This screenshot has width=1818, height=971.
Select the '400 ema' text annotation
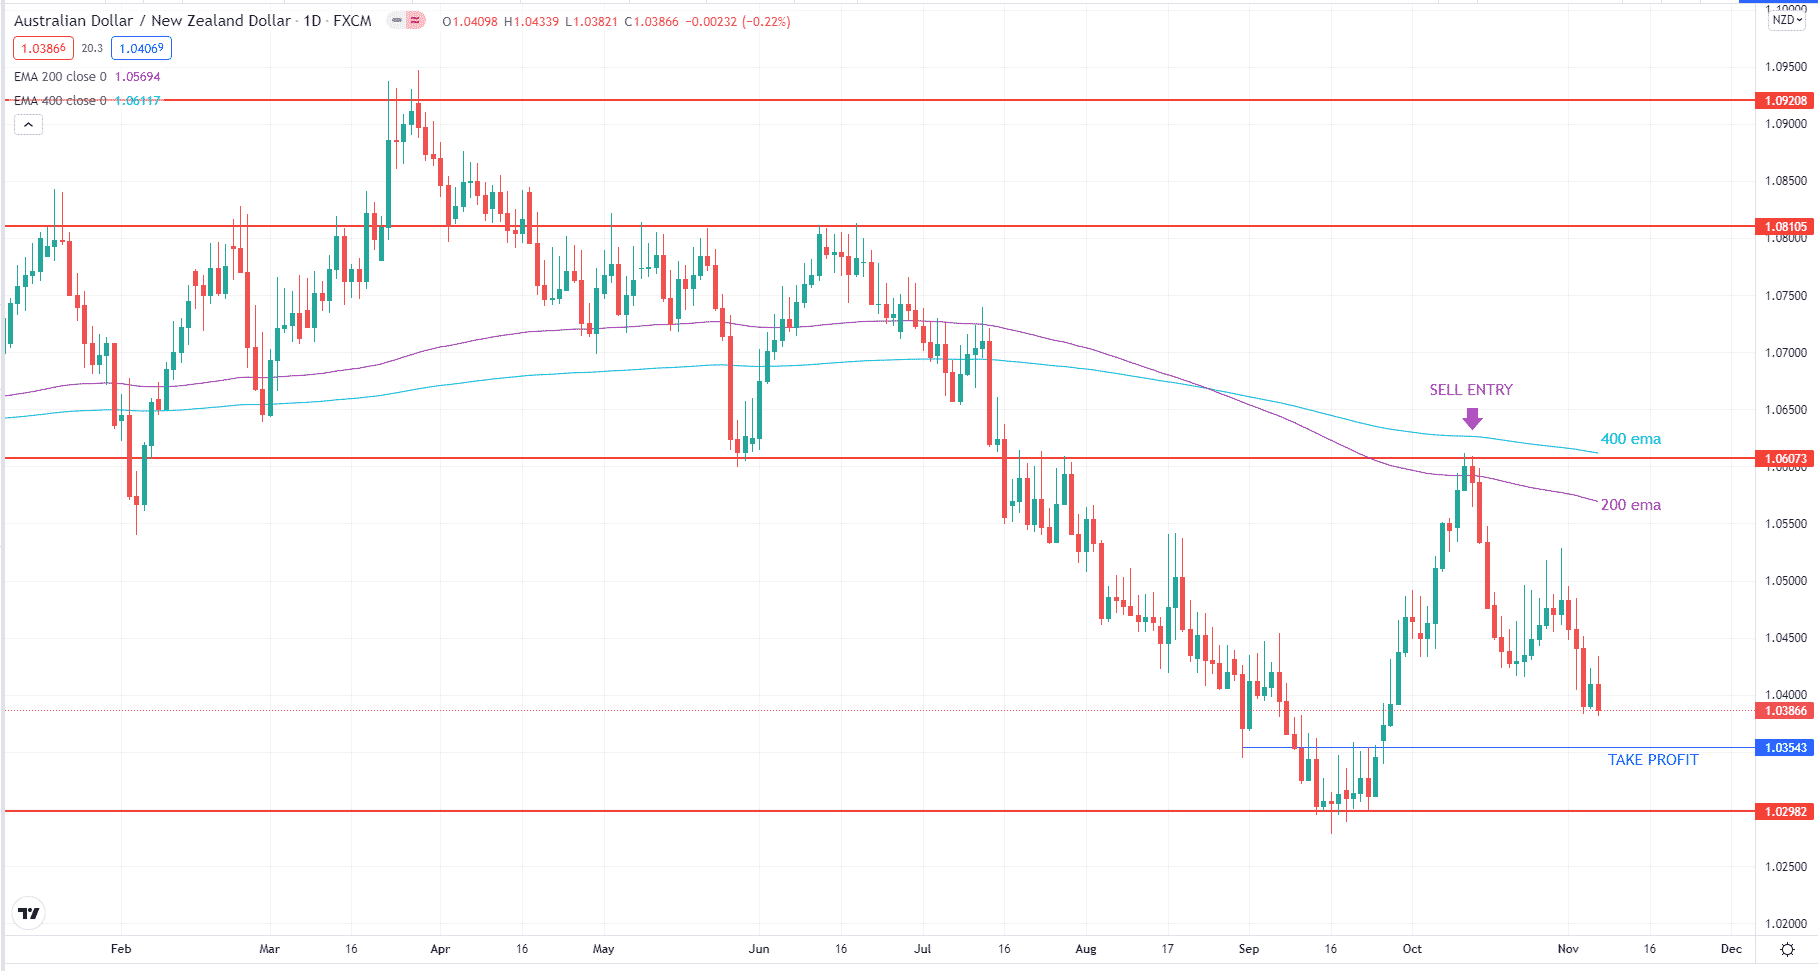pyautogui.click(x=1631, y=439)
